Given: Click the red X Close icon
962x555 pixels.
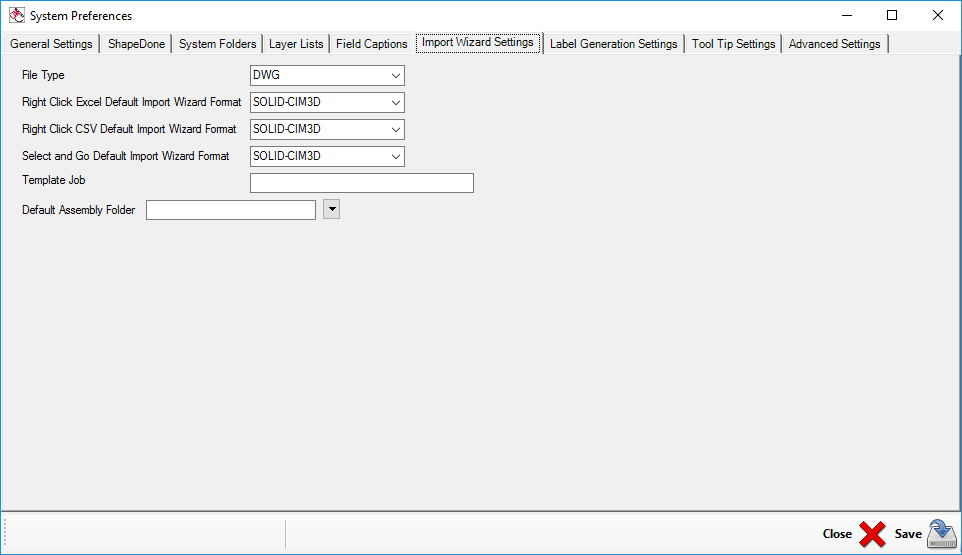Looking at the screenshot, I should (872, 534).
